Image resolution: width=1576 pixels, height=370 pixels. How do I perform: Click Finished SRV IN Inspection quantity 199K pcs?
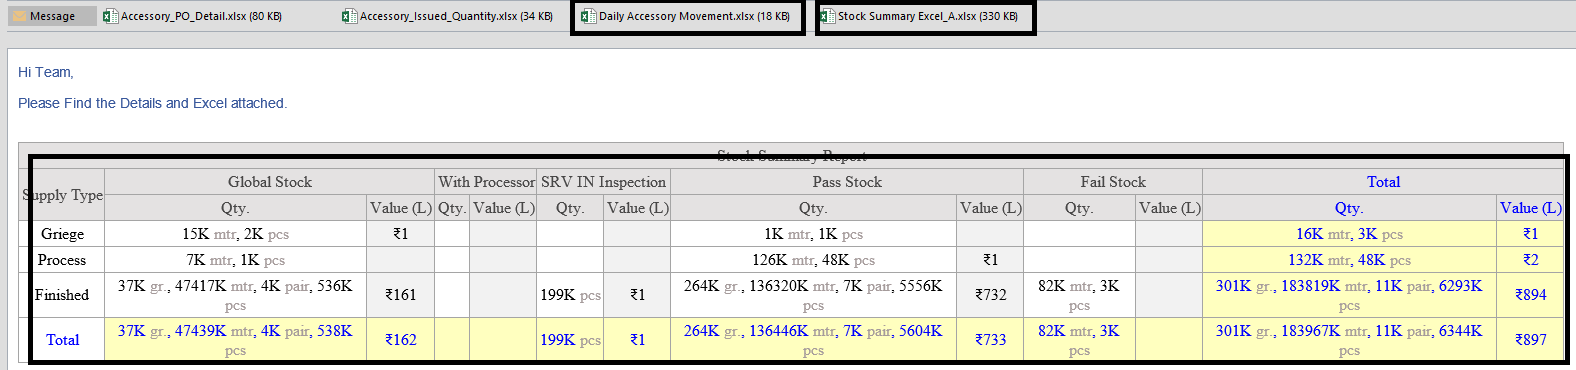coord(570,295)
